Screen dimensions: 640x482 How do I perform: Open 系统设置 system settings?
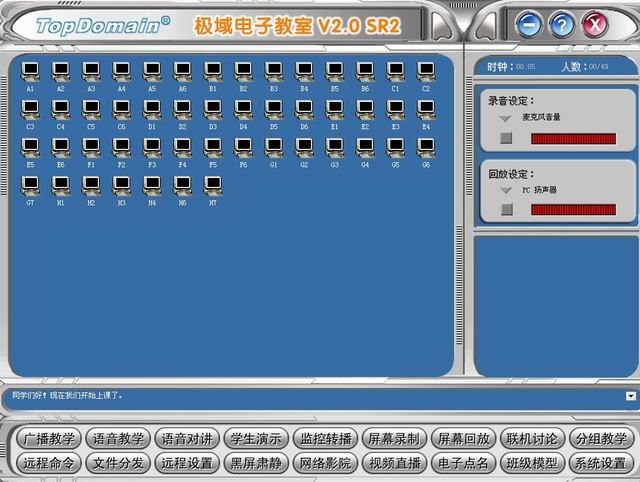(x=599, y=463)
